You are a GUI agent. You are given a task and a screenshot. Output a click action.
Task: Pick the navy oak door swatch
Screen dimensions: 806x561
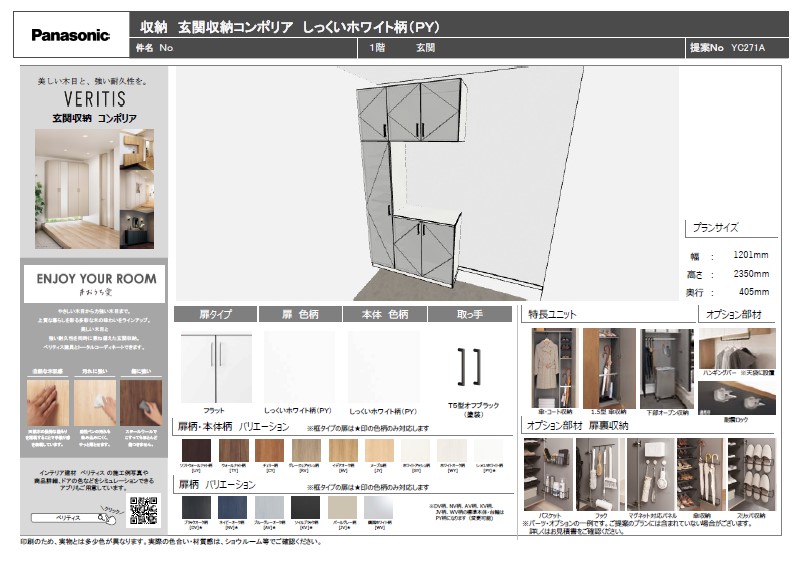point(233,506)
